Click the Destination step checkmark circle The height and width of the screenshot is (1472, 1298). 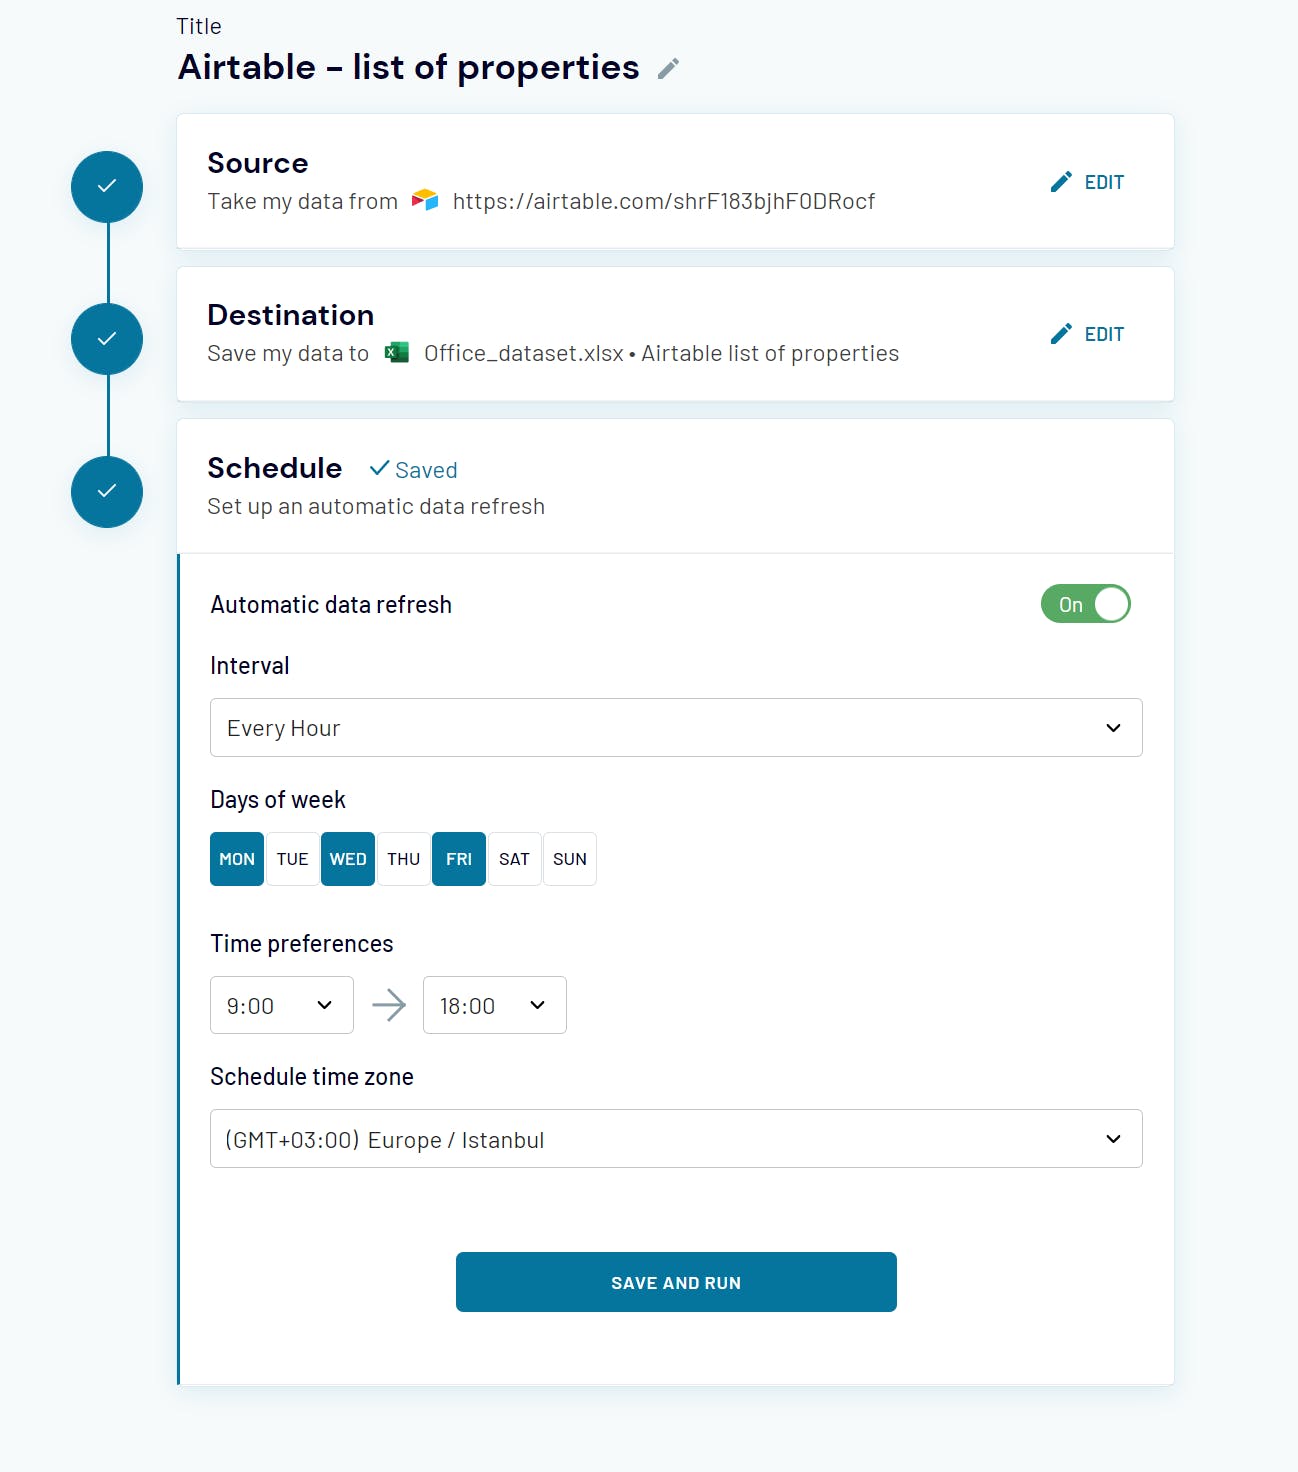pyautogui.click(x=107, y=339)
